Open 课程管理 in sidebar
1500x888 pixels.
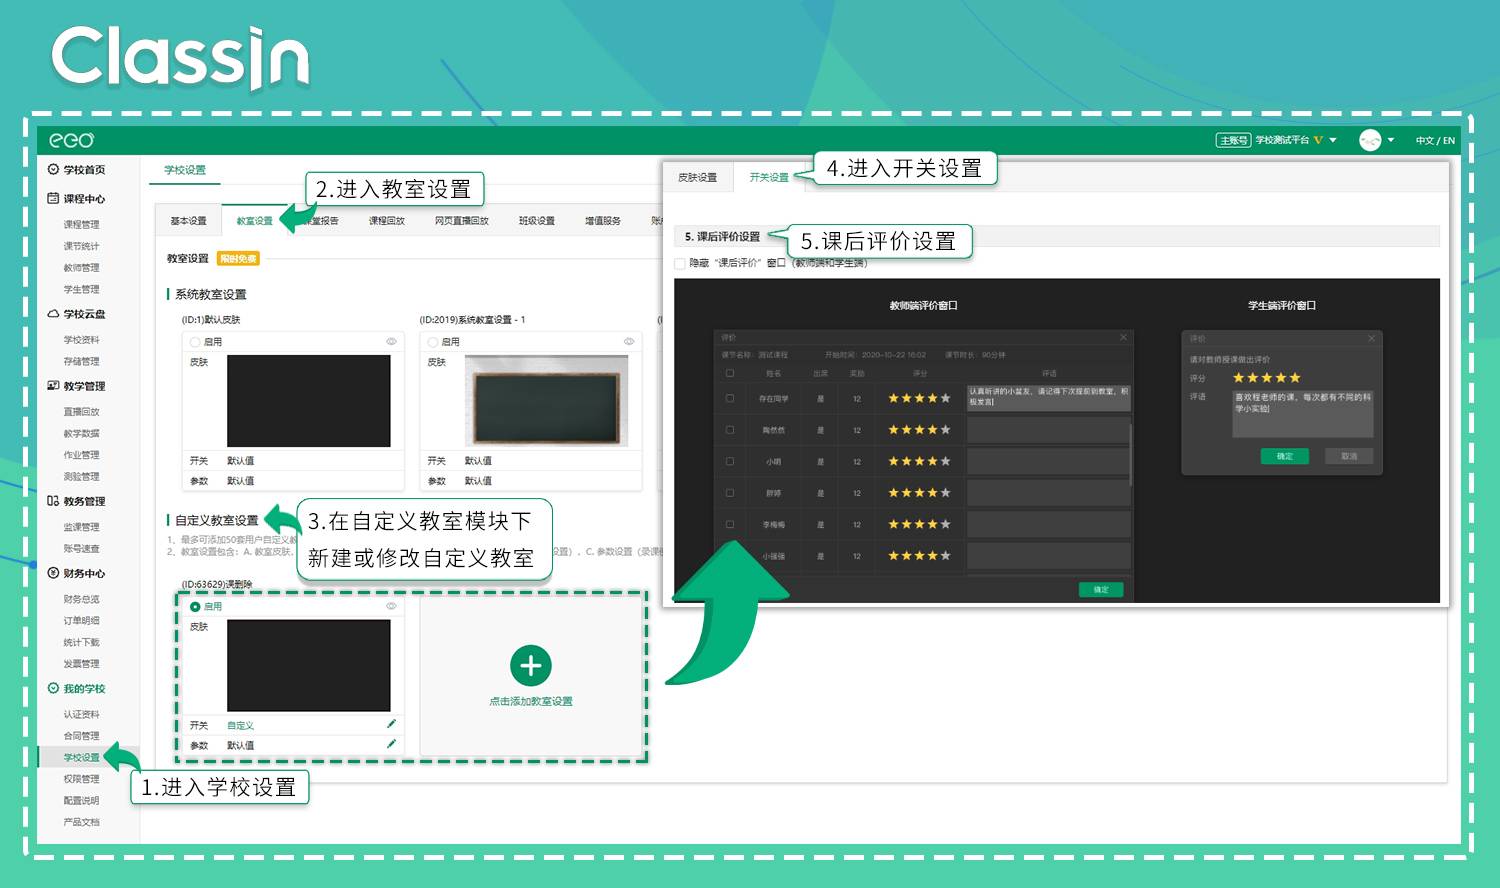[x=82, y=224]
